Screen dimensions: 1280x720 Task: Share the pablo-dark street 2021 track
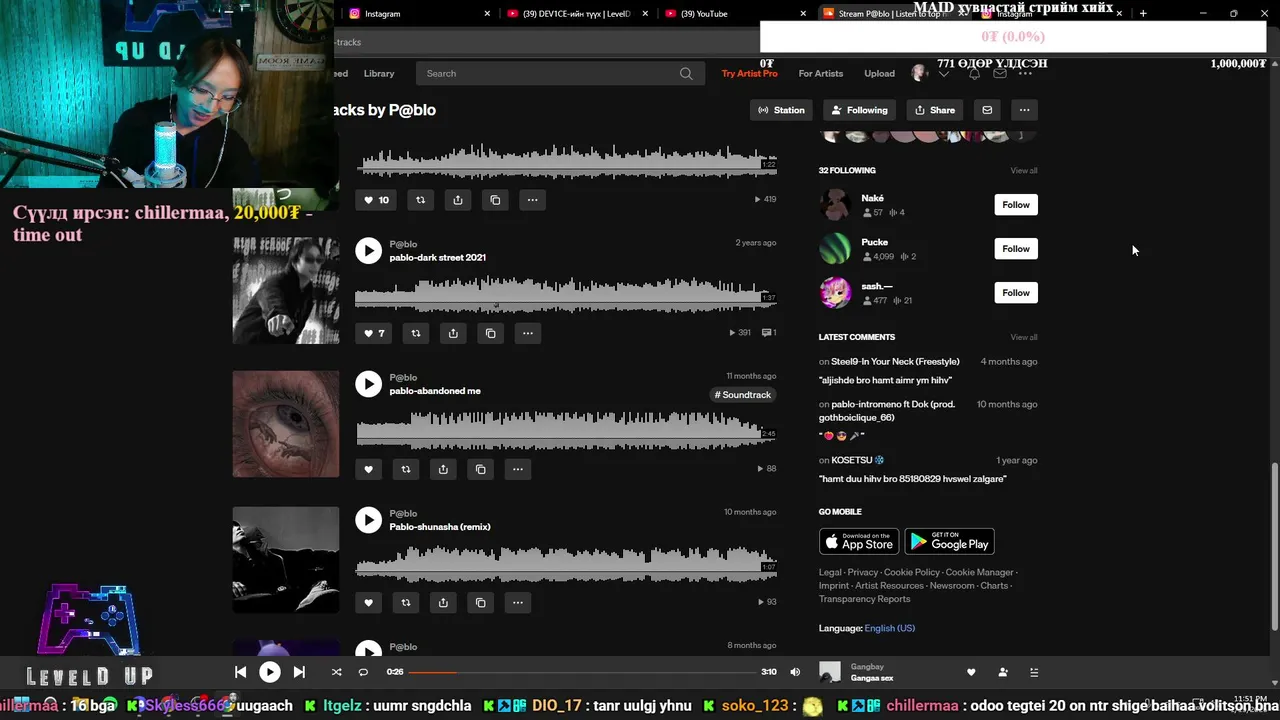click(x=453, y=333)
